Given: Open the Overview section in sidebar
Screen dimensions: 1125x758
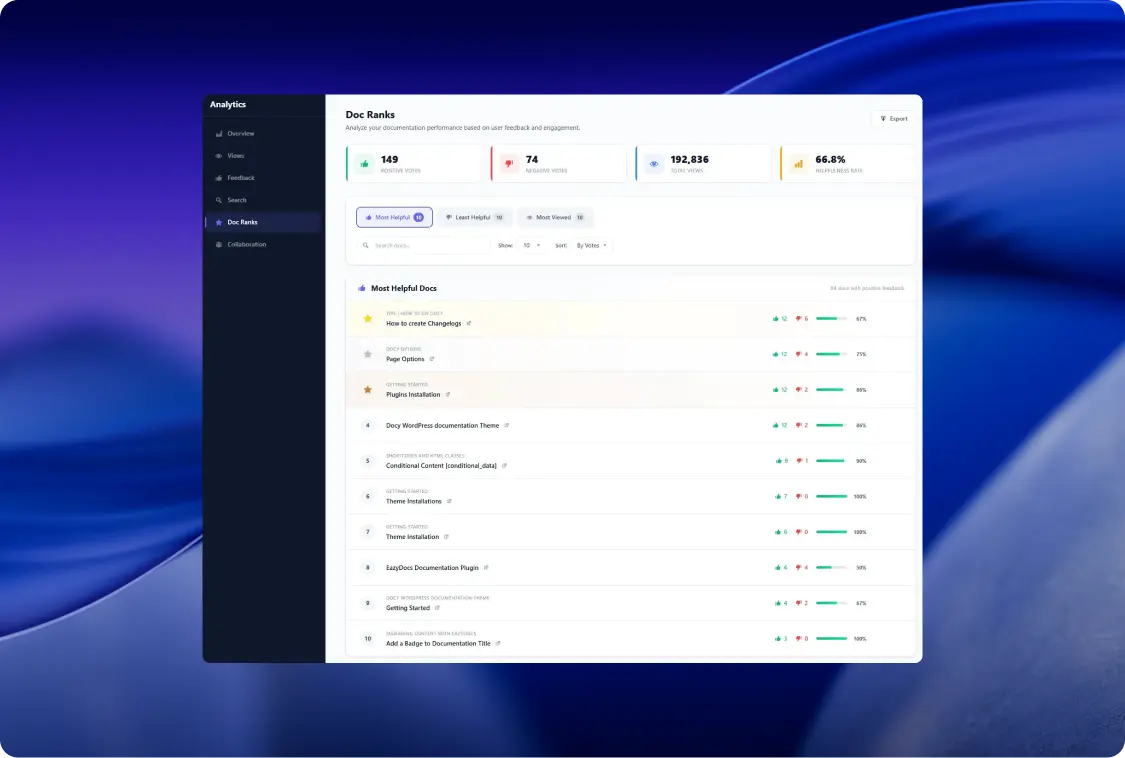Looking at the screenshot, I should [240, 134].
